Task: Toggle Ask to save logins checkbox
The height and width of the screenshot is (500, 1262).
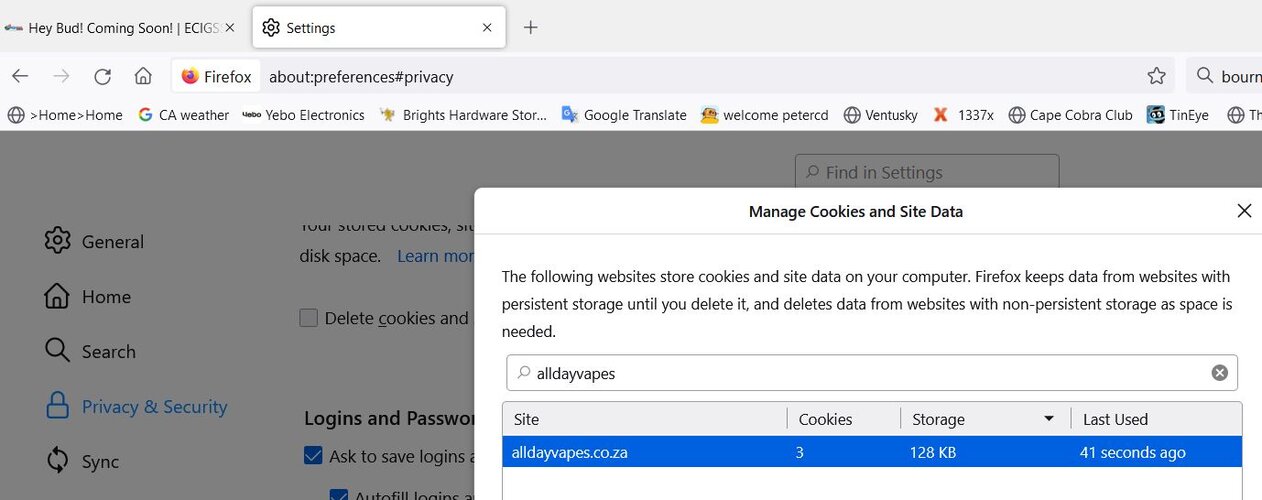Action: [x=313, y=456]
